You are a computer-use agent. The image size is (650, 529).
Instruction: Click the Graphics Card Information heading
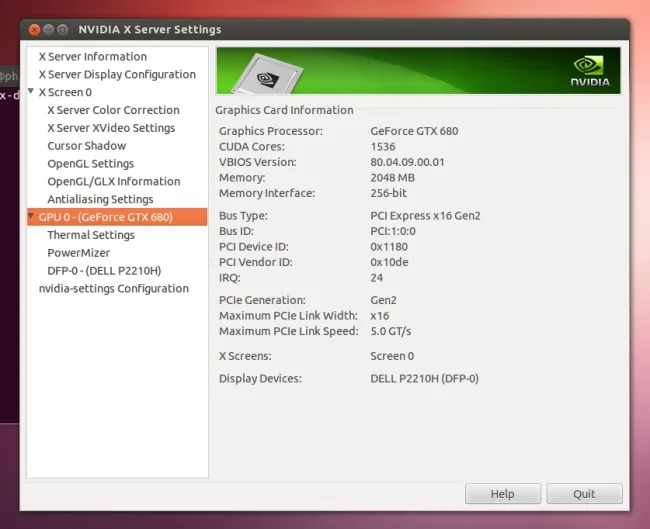[284, 110]
